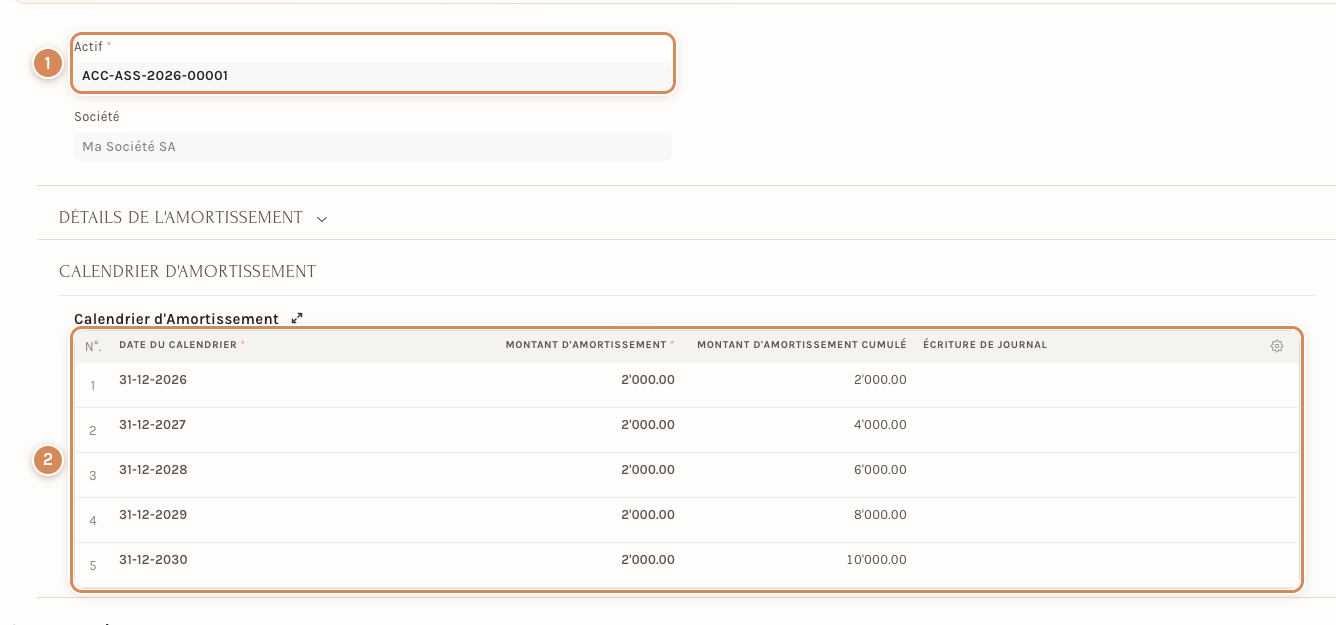Viewport: 1336px width, 625px height.
Task: Select row number 1 in the depreciation schedule
Action: click(x=93, y=385)
